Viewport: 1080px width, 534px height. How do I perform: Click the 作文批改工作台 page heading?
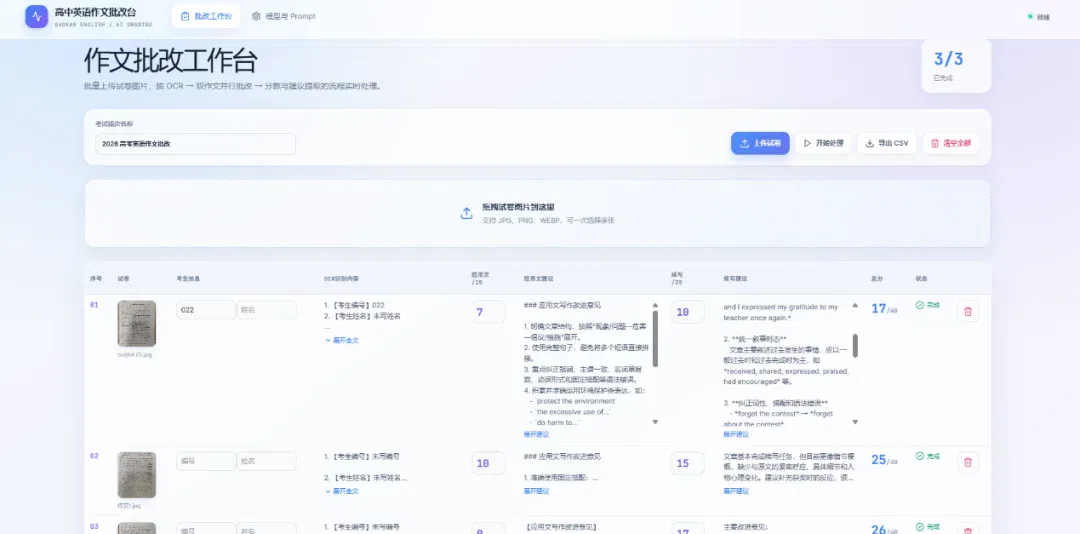pyautogui.click(x=171, y=61)
